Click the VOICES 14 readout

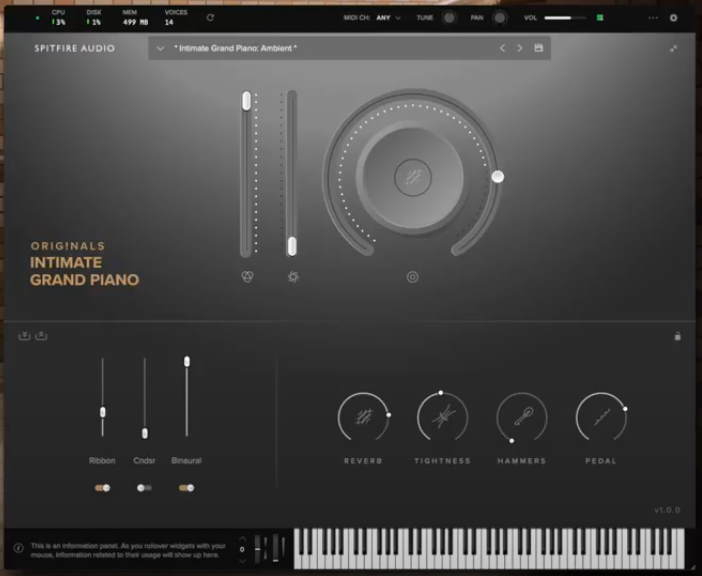coord(176,17)
